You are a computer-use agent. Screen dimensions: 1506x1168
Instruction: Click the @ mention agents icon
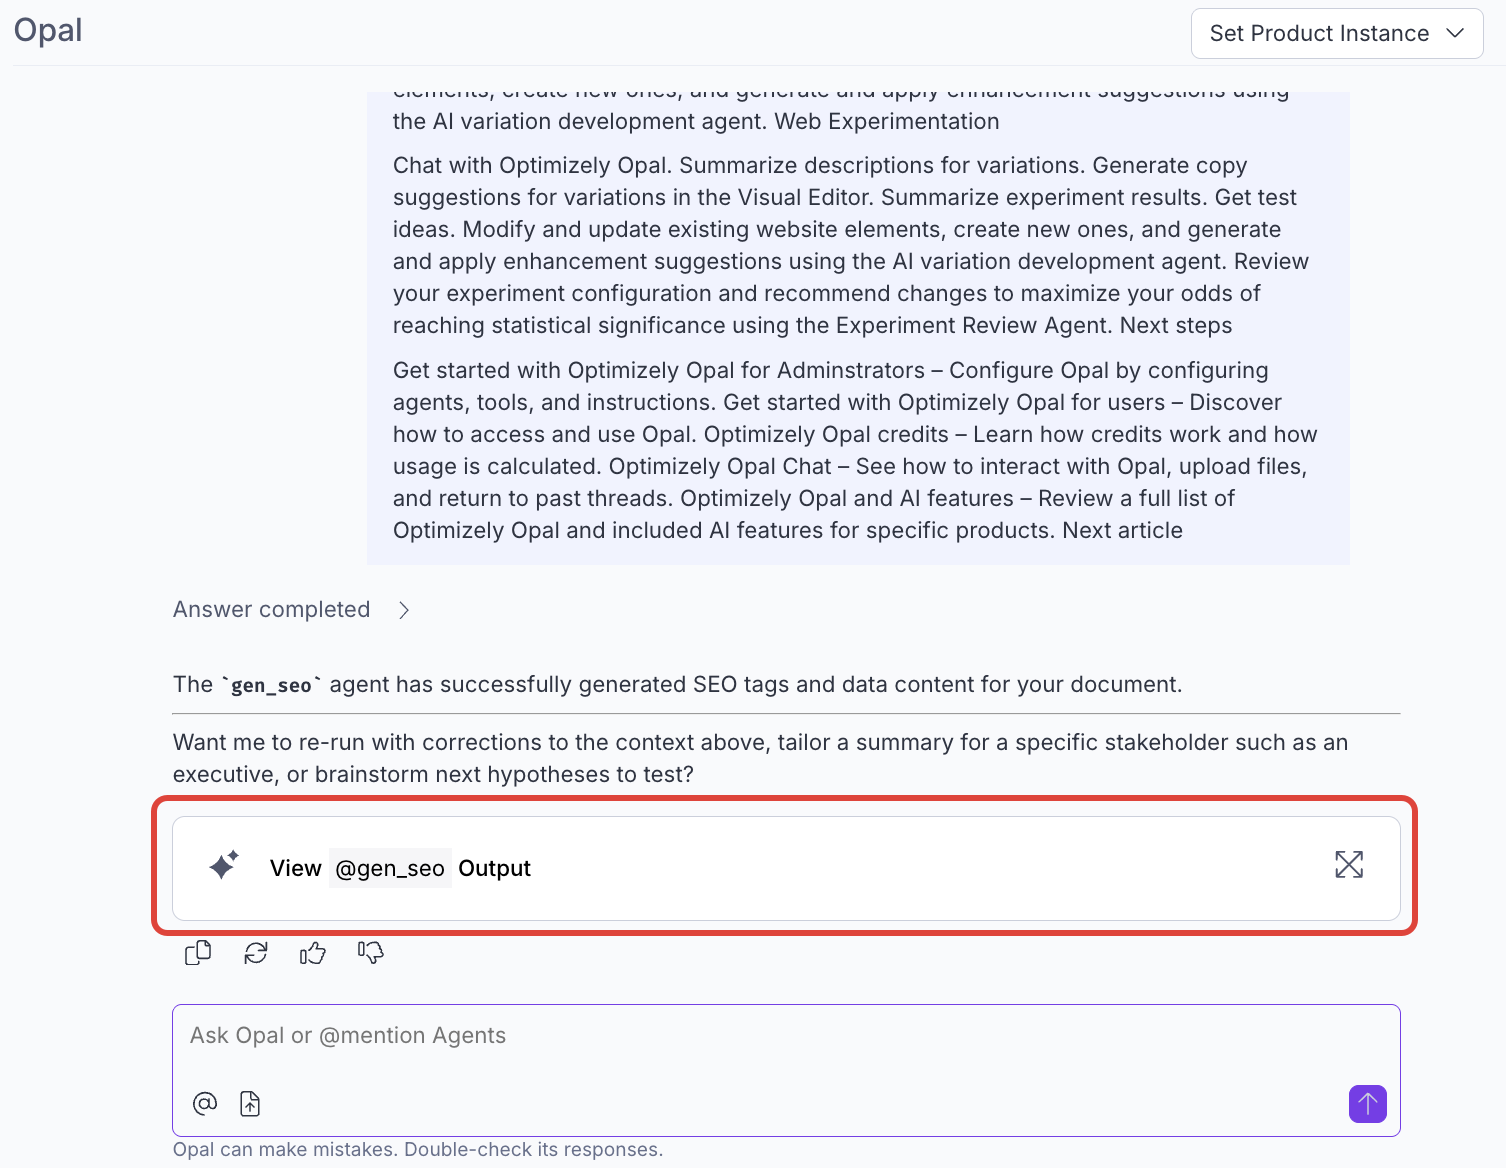coord(205,1103)
